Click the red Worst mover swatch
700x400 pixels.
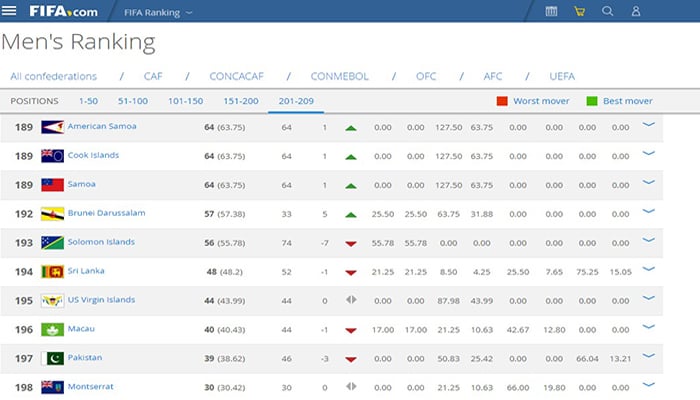[502, 101]
